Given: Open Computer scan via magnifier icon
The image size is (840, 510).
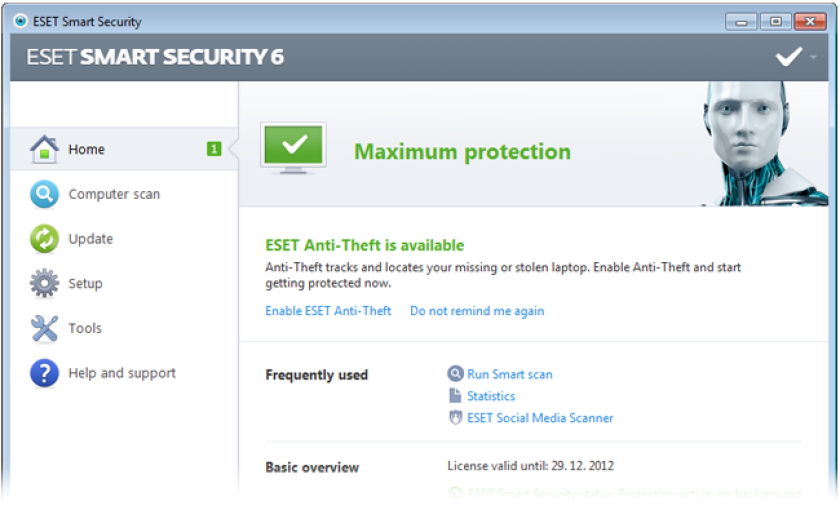Looking at the screenshot, I should click(x=44, y=194).
